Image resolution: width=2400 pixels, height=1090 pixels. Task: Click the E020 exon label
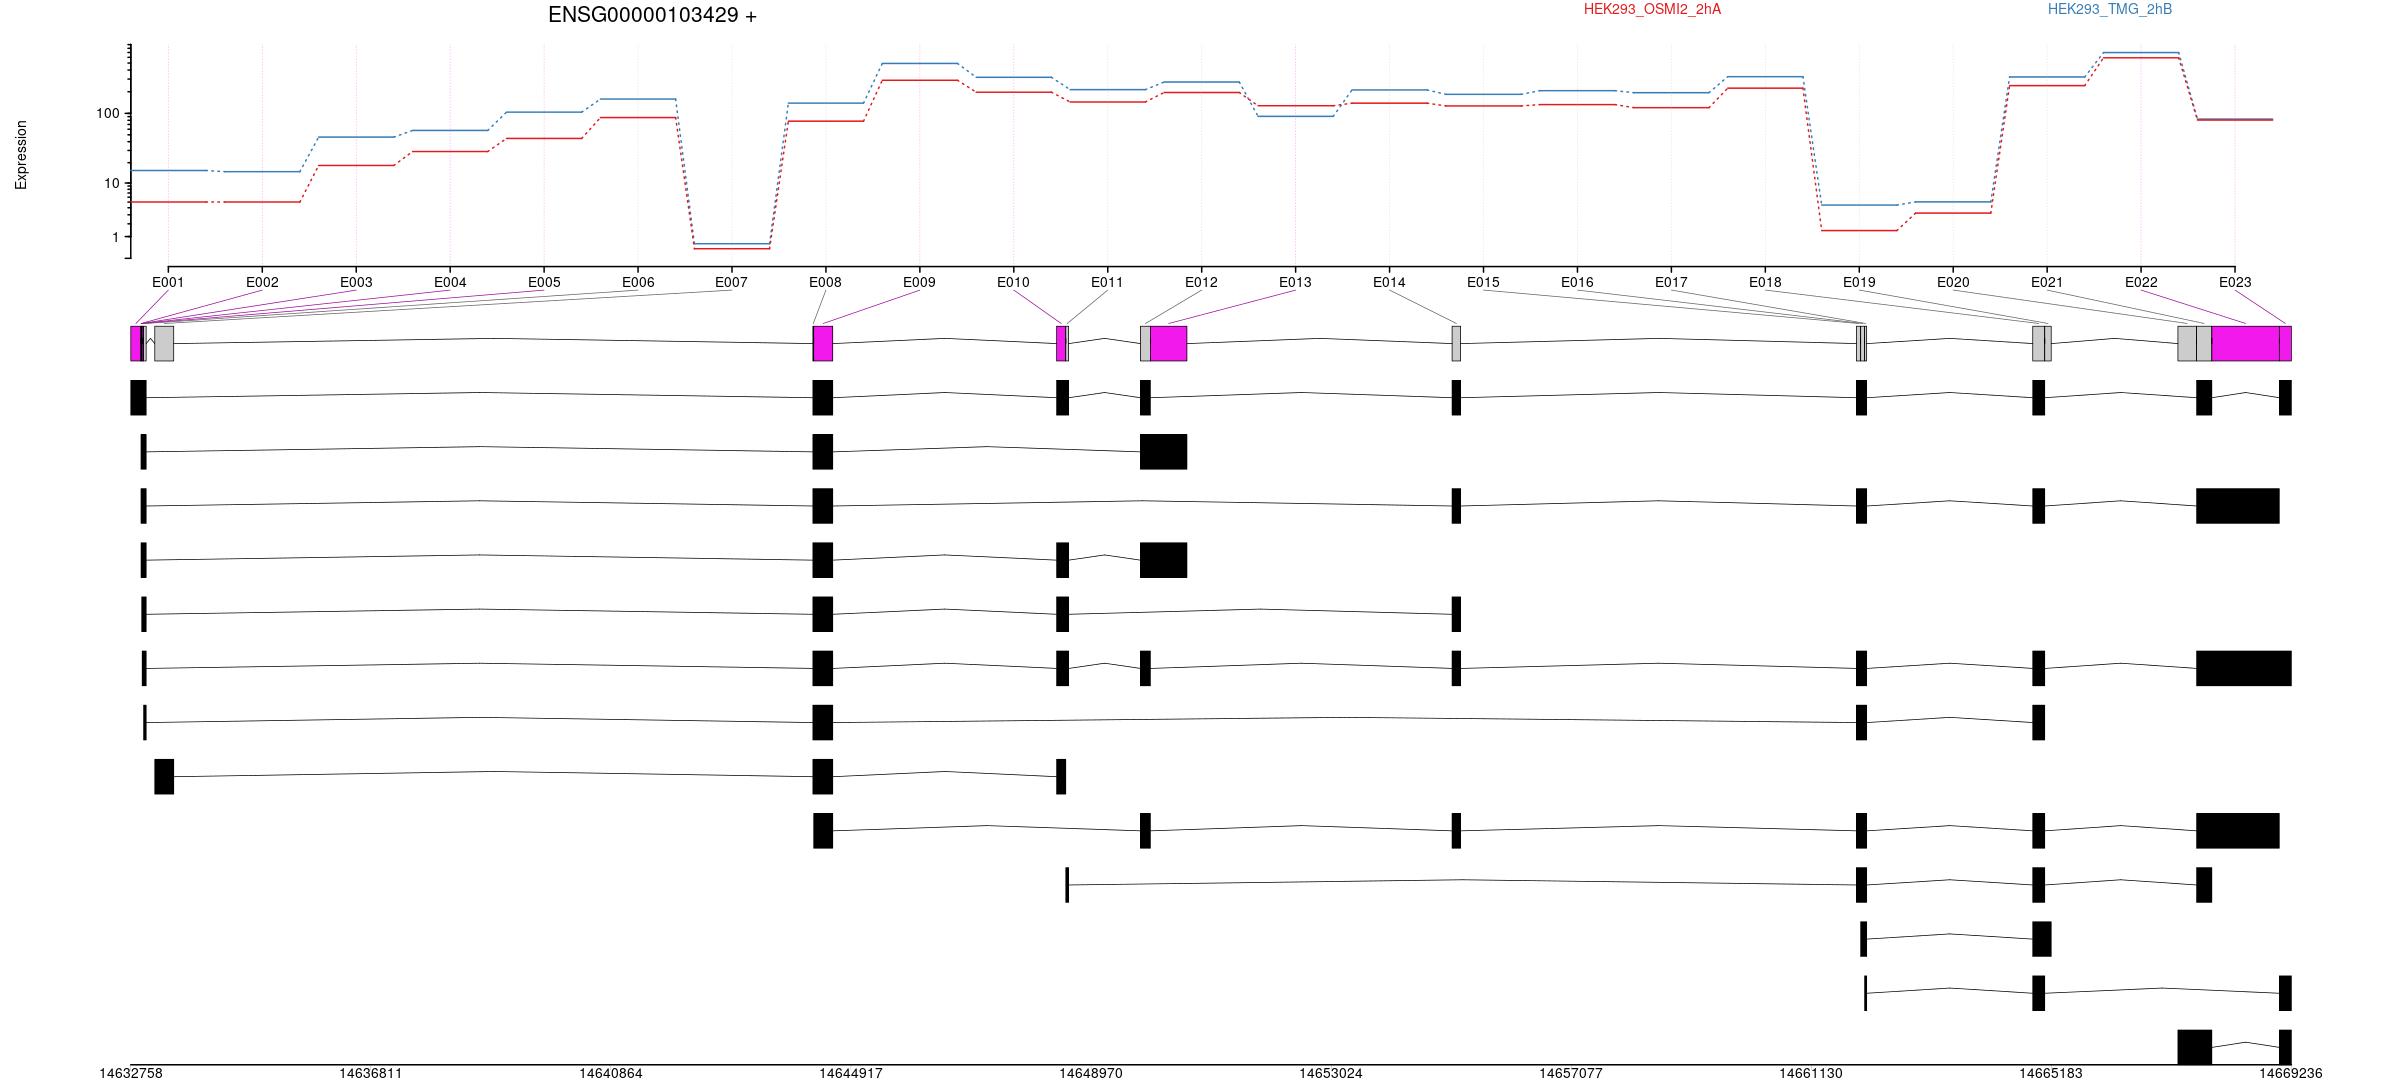pos(1953,282)
